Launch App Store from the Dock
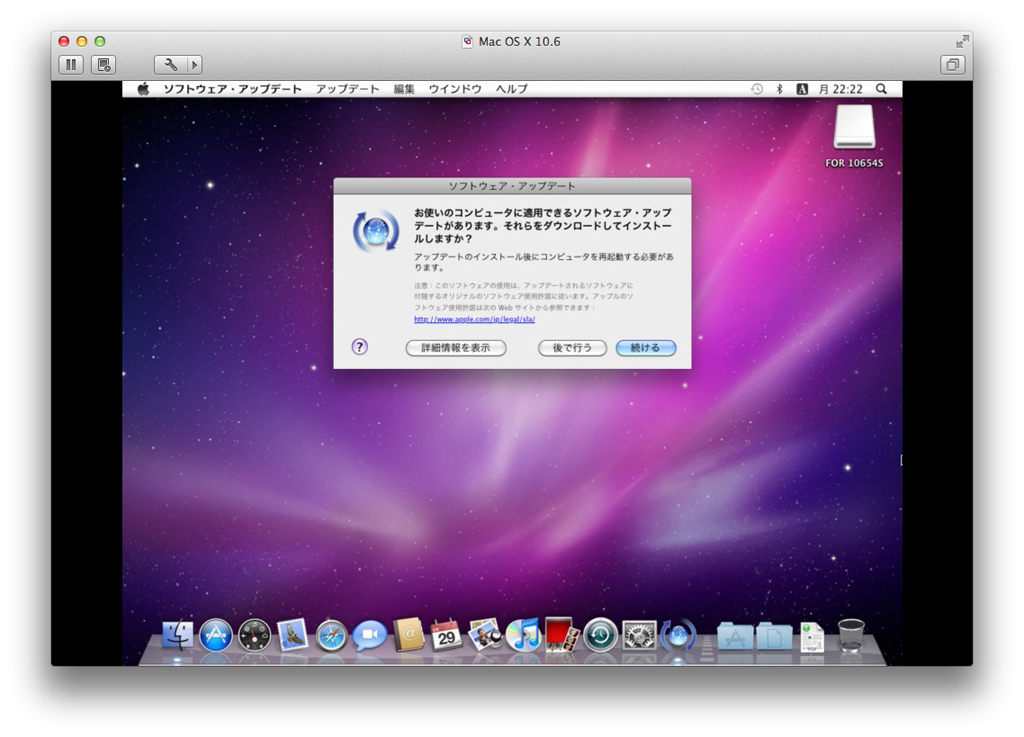The height and width of the screenshot is (737, 1024). (216, 635)
